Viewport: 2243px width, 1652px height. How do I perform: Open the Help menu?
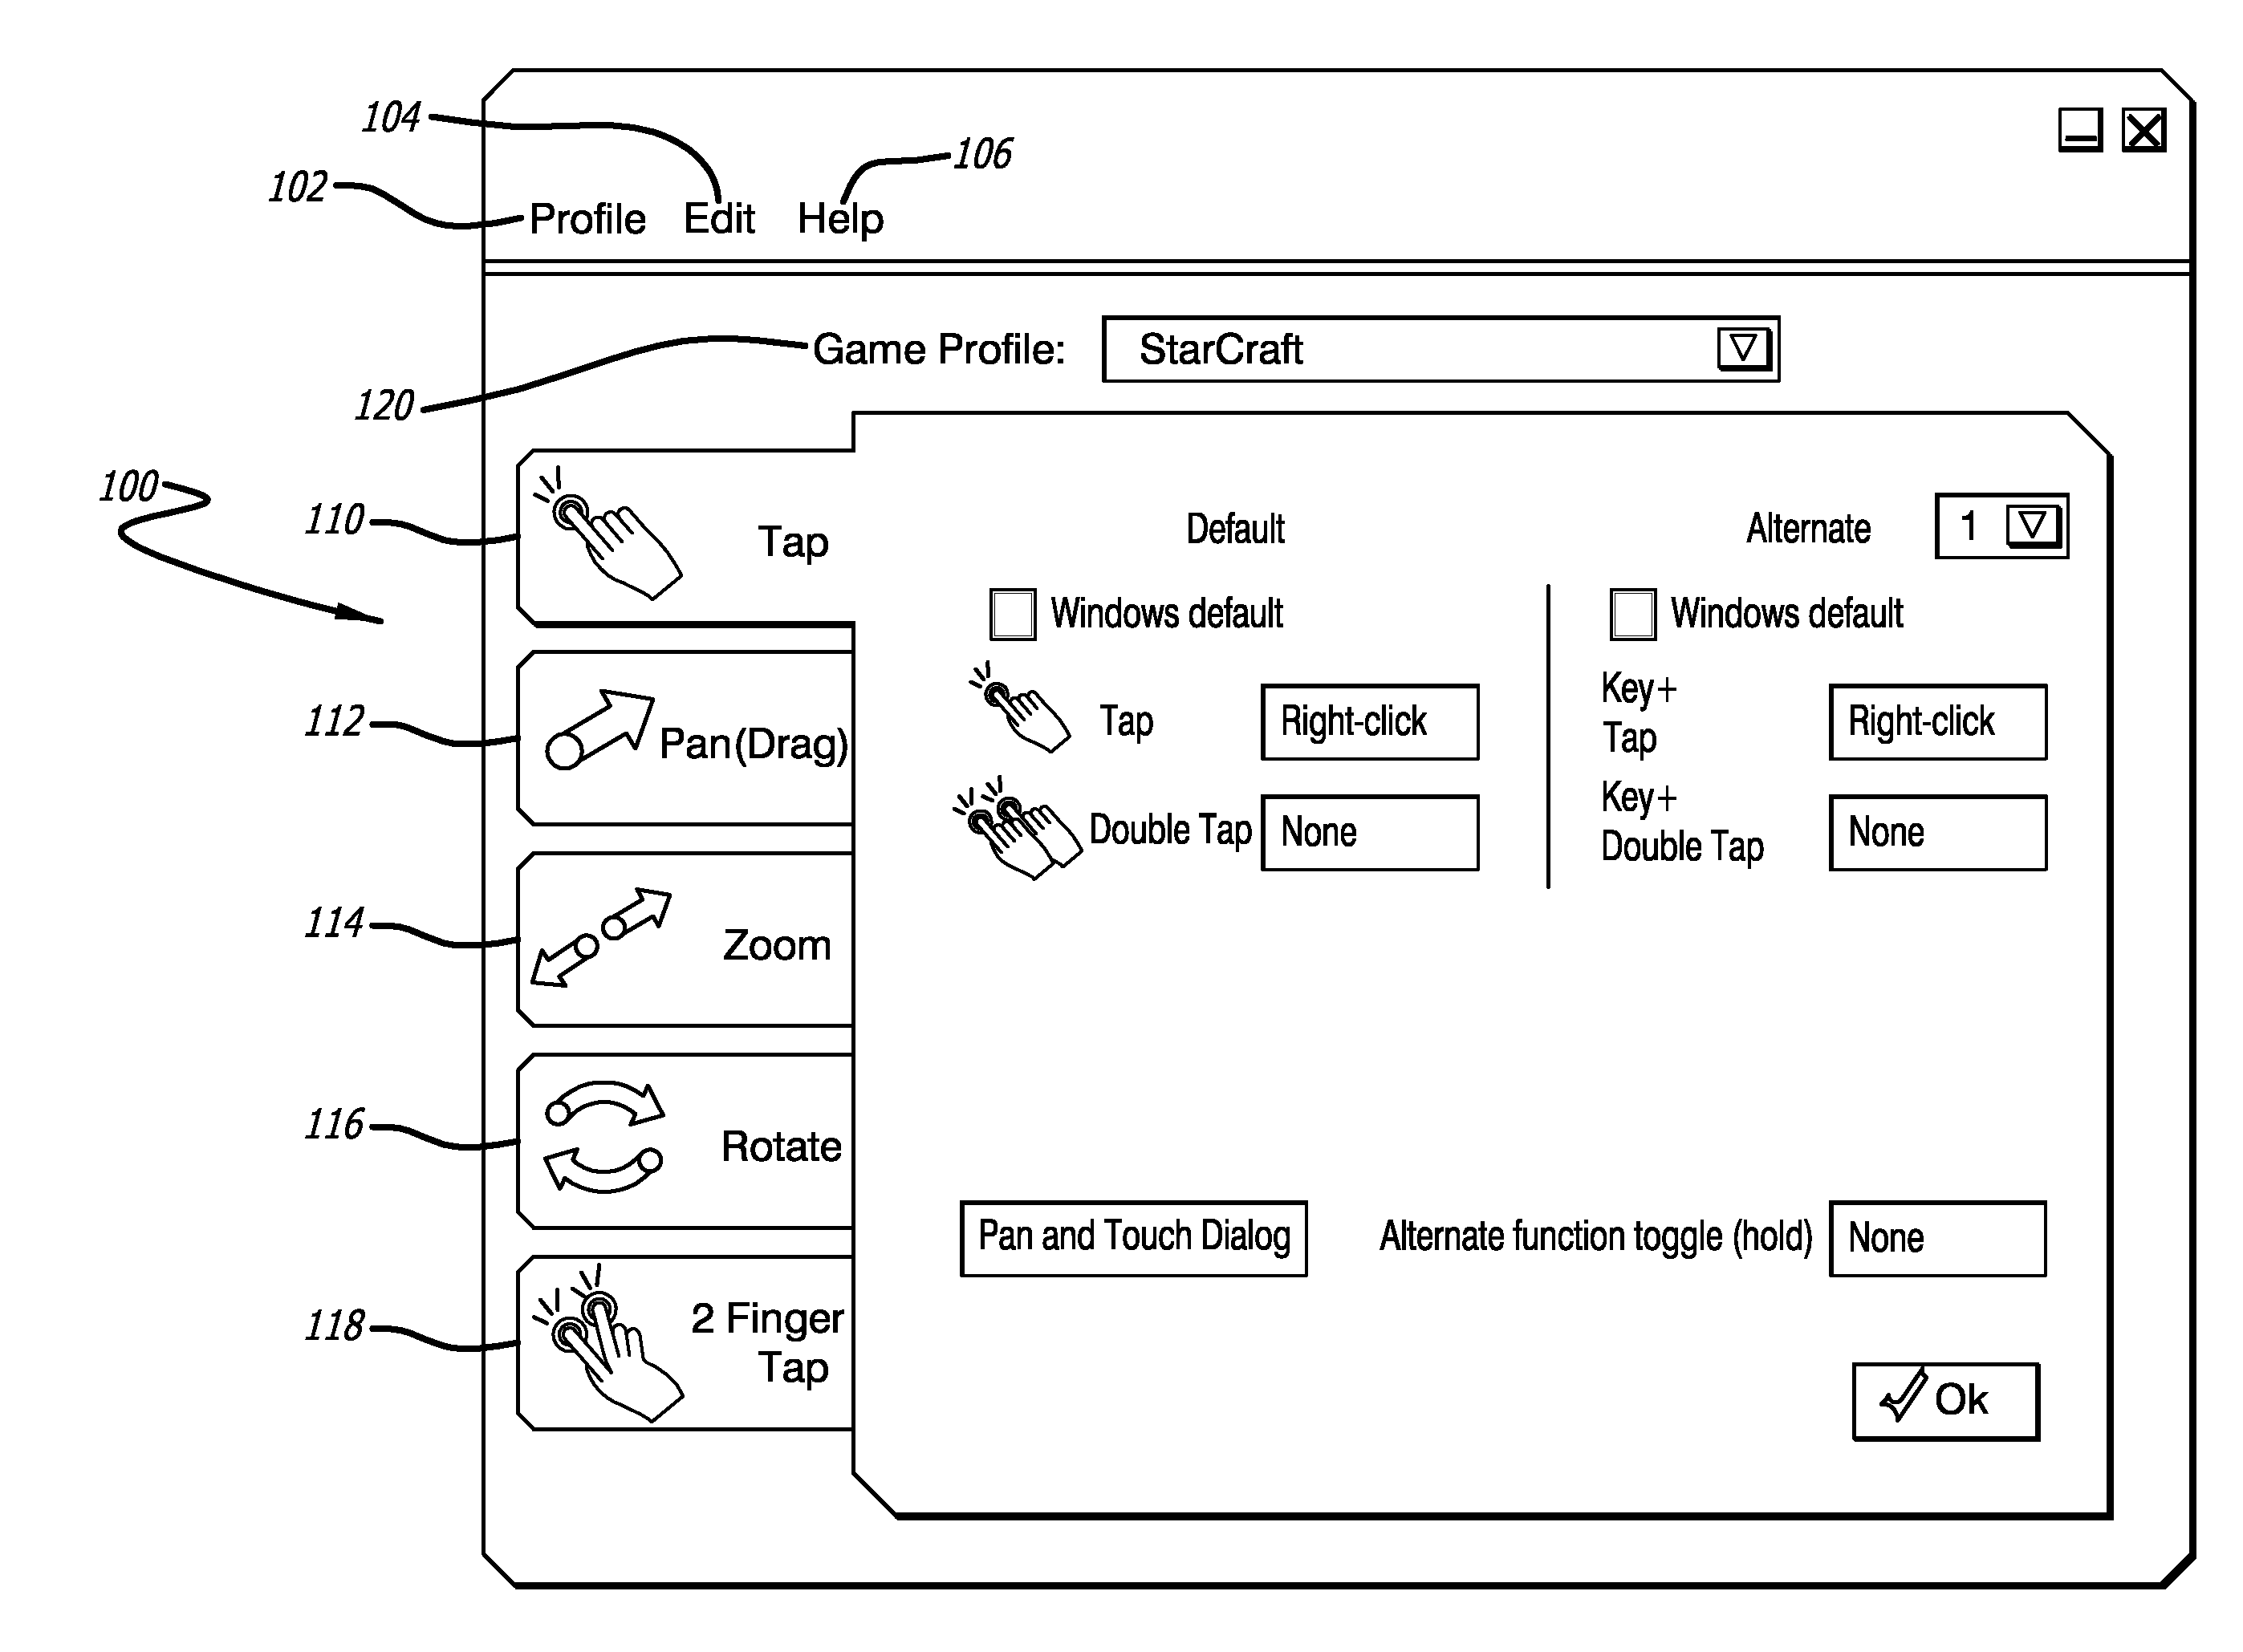tap(853, 209)
